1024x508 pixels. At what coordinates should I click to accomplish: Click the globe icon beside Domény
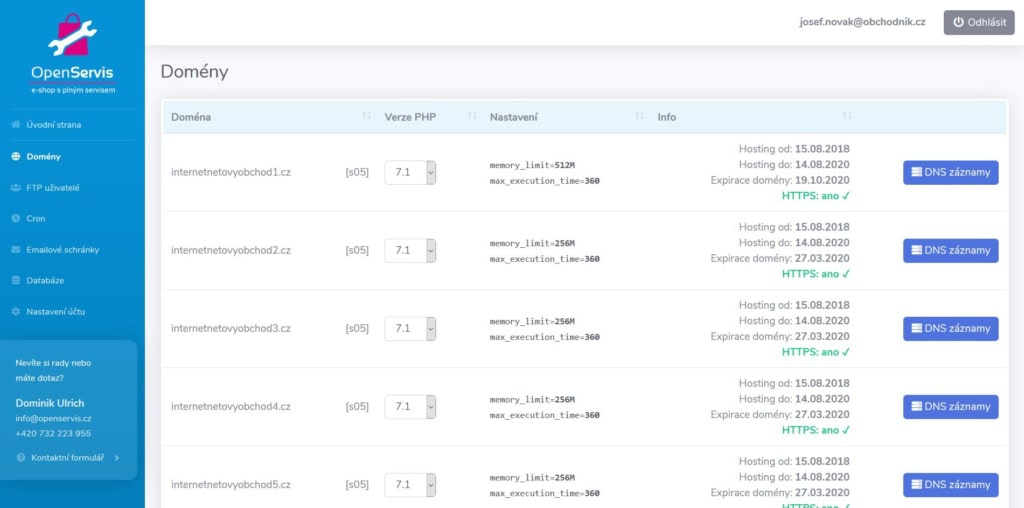tap(15, 156)
